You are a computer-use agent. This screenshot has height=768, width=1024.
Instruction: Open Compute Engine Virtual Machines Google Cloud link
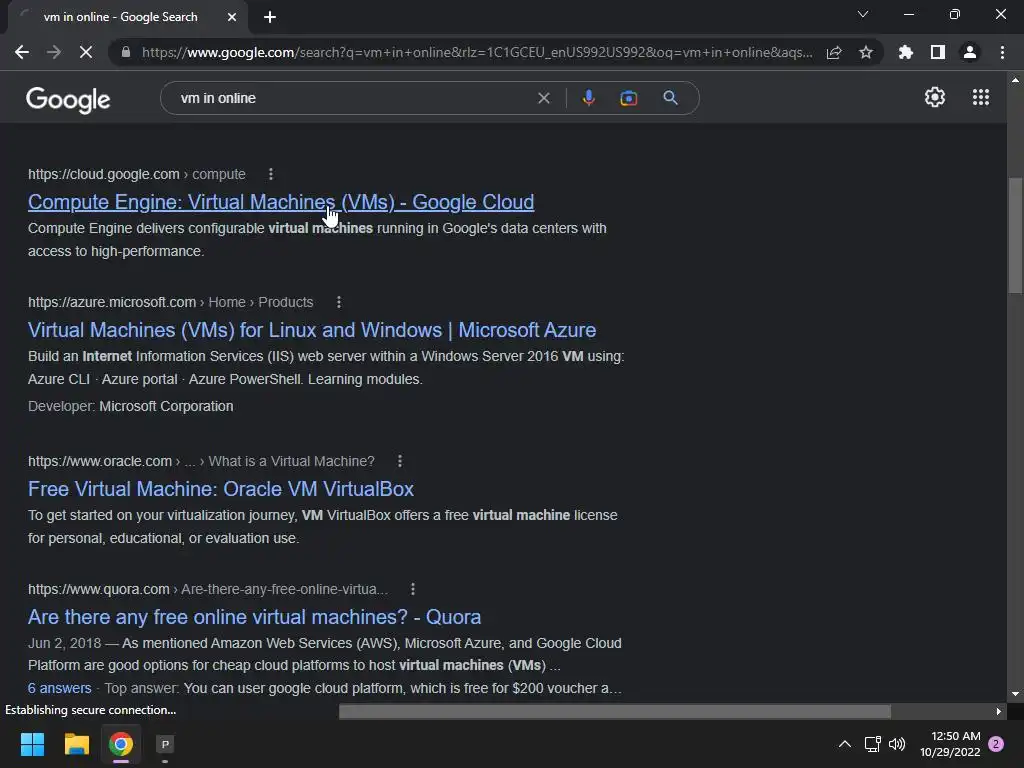[281, 202]
